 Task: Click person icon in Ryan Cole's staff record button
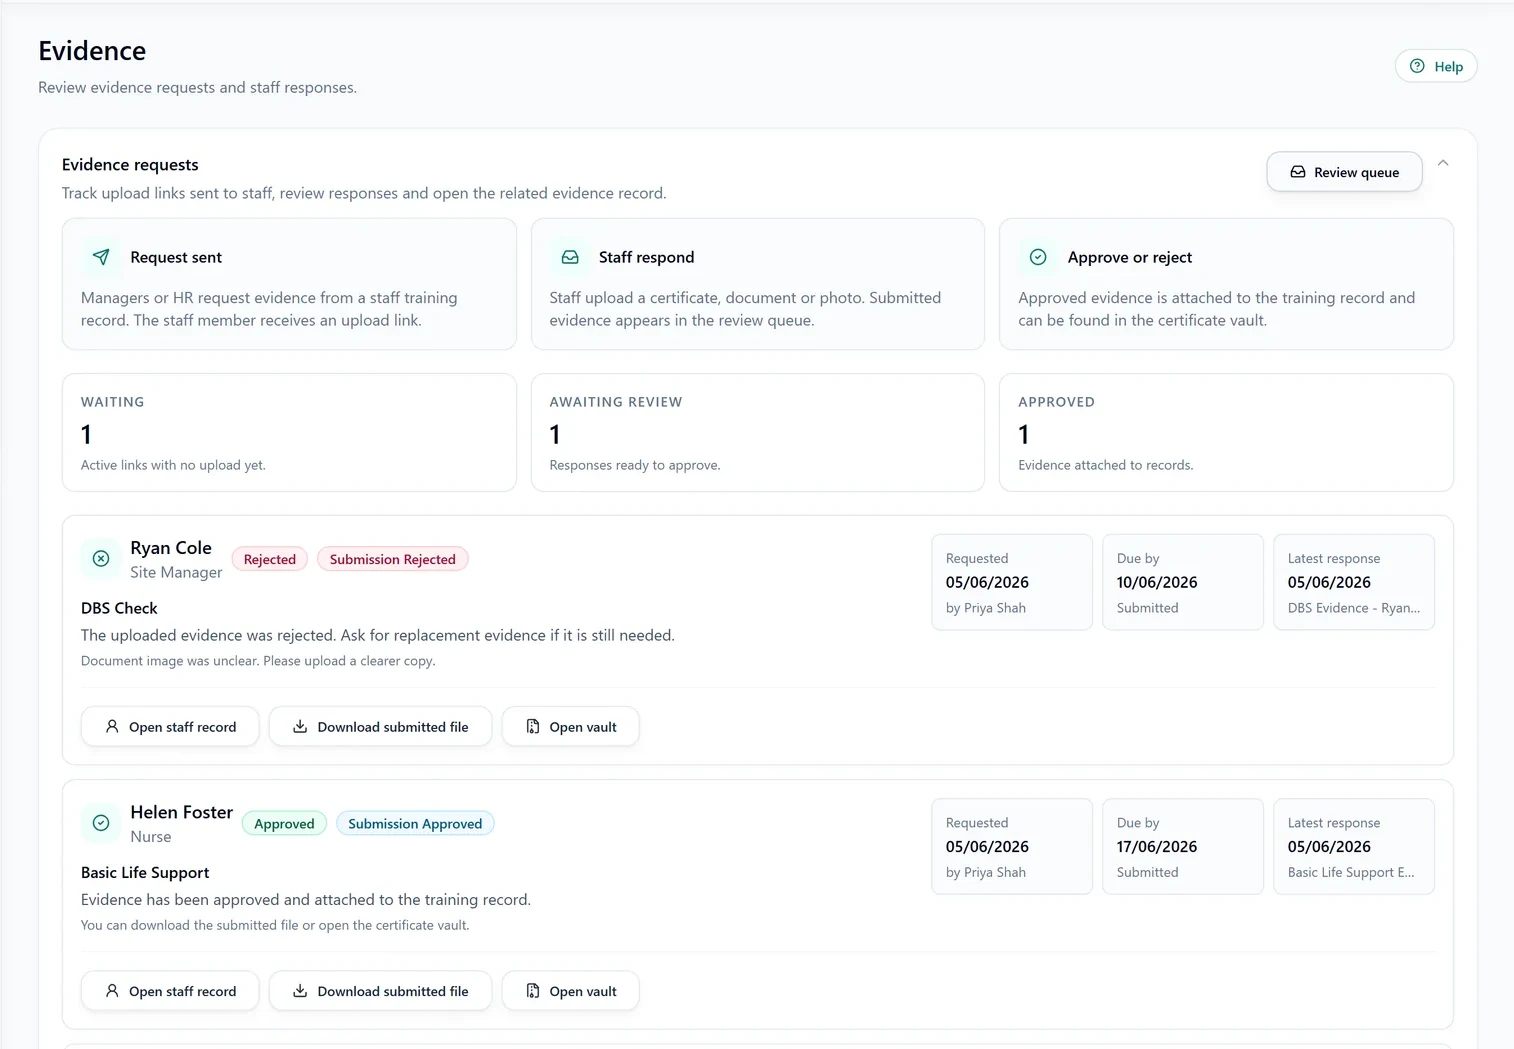tap(112, 727)
